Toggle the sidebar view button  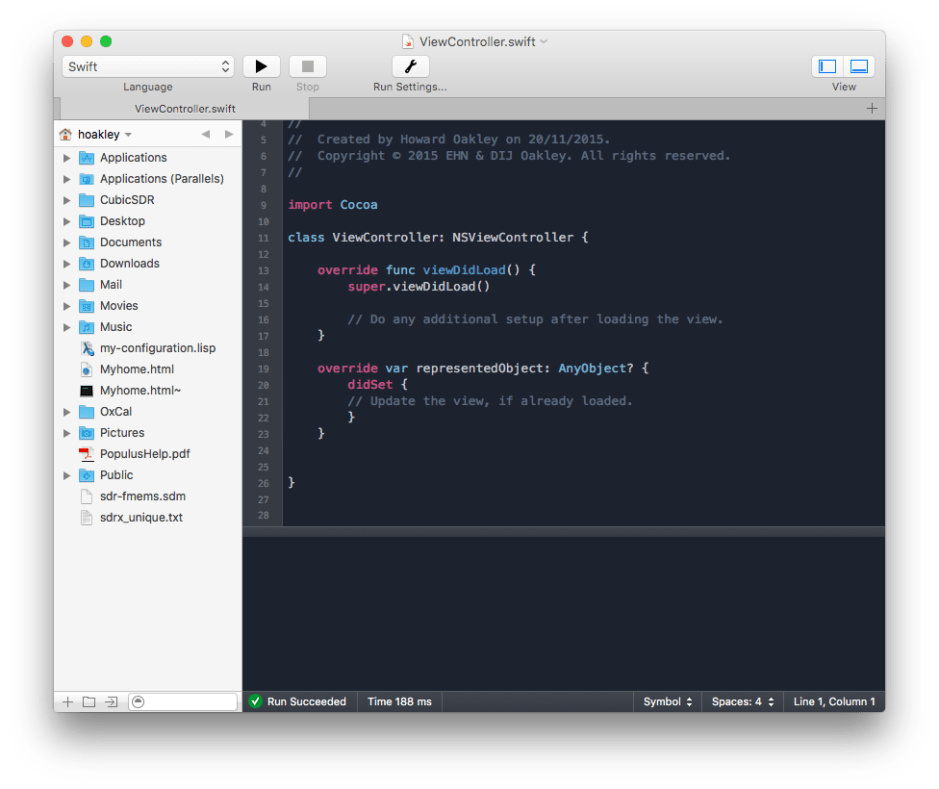pyautogui.click(x=828, y=66)
